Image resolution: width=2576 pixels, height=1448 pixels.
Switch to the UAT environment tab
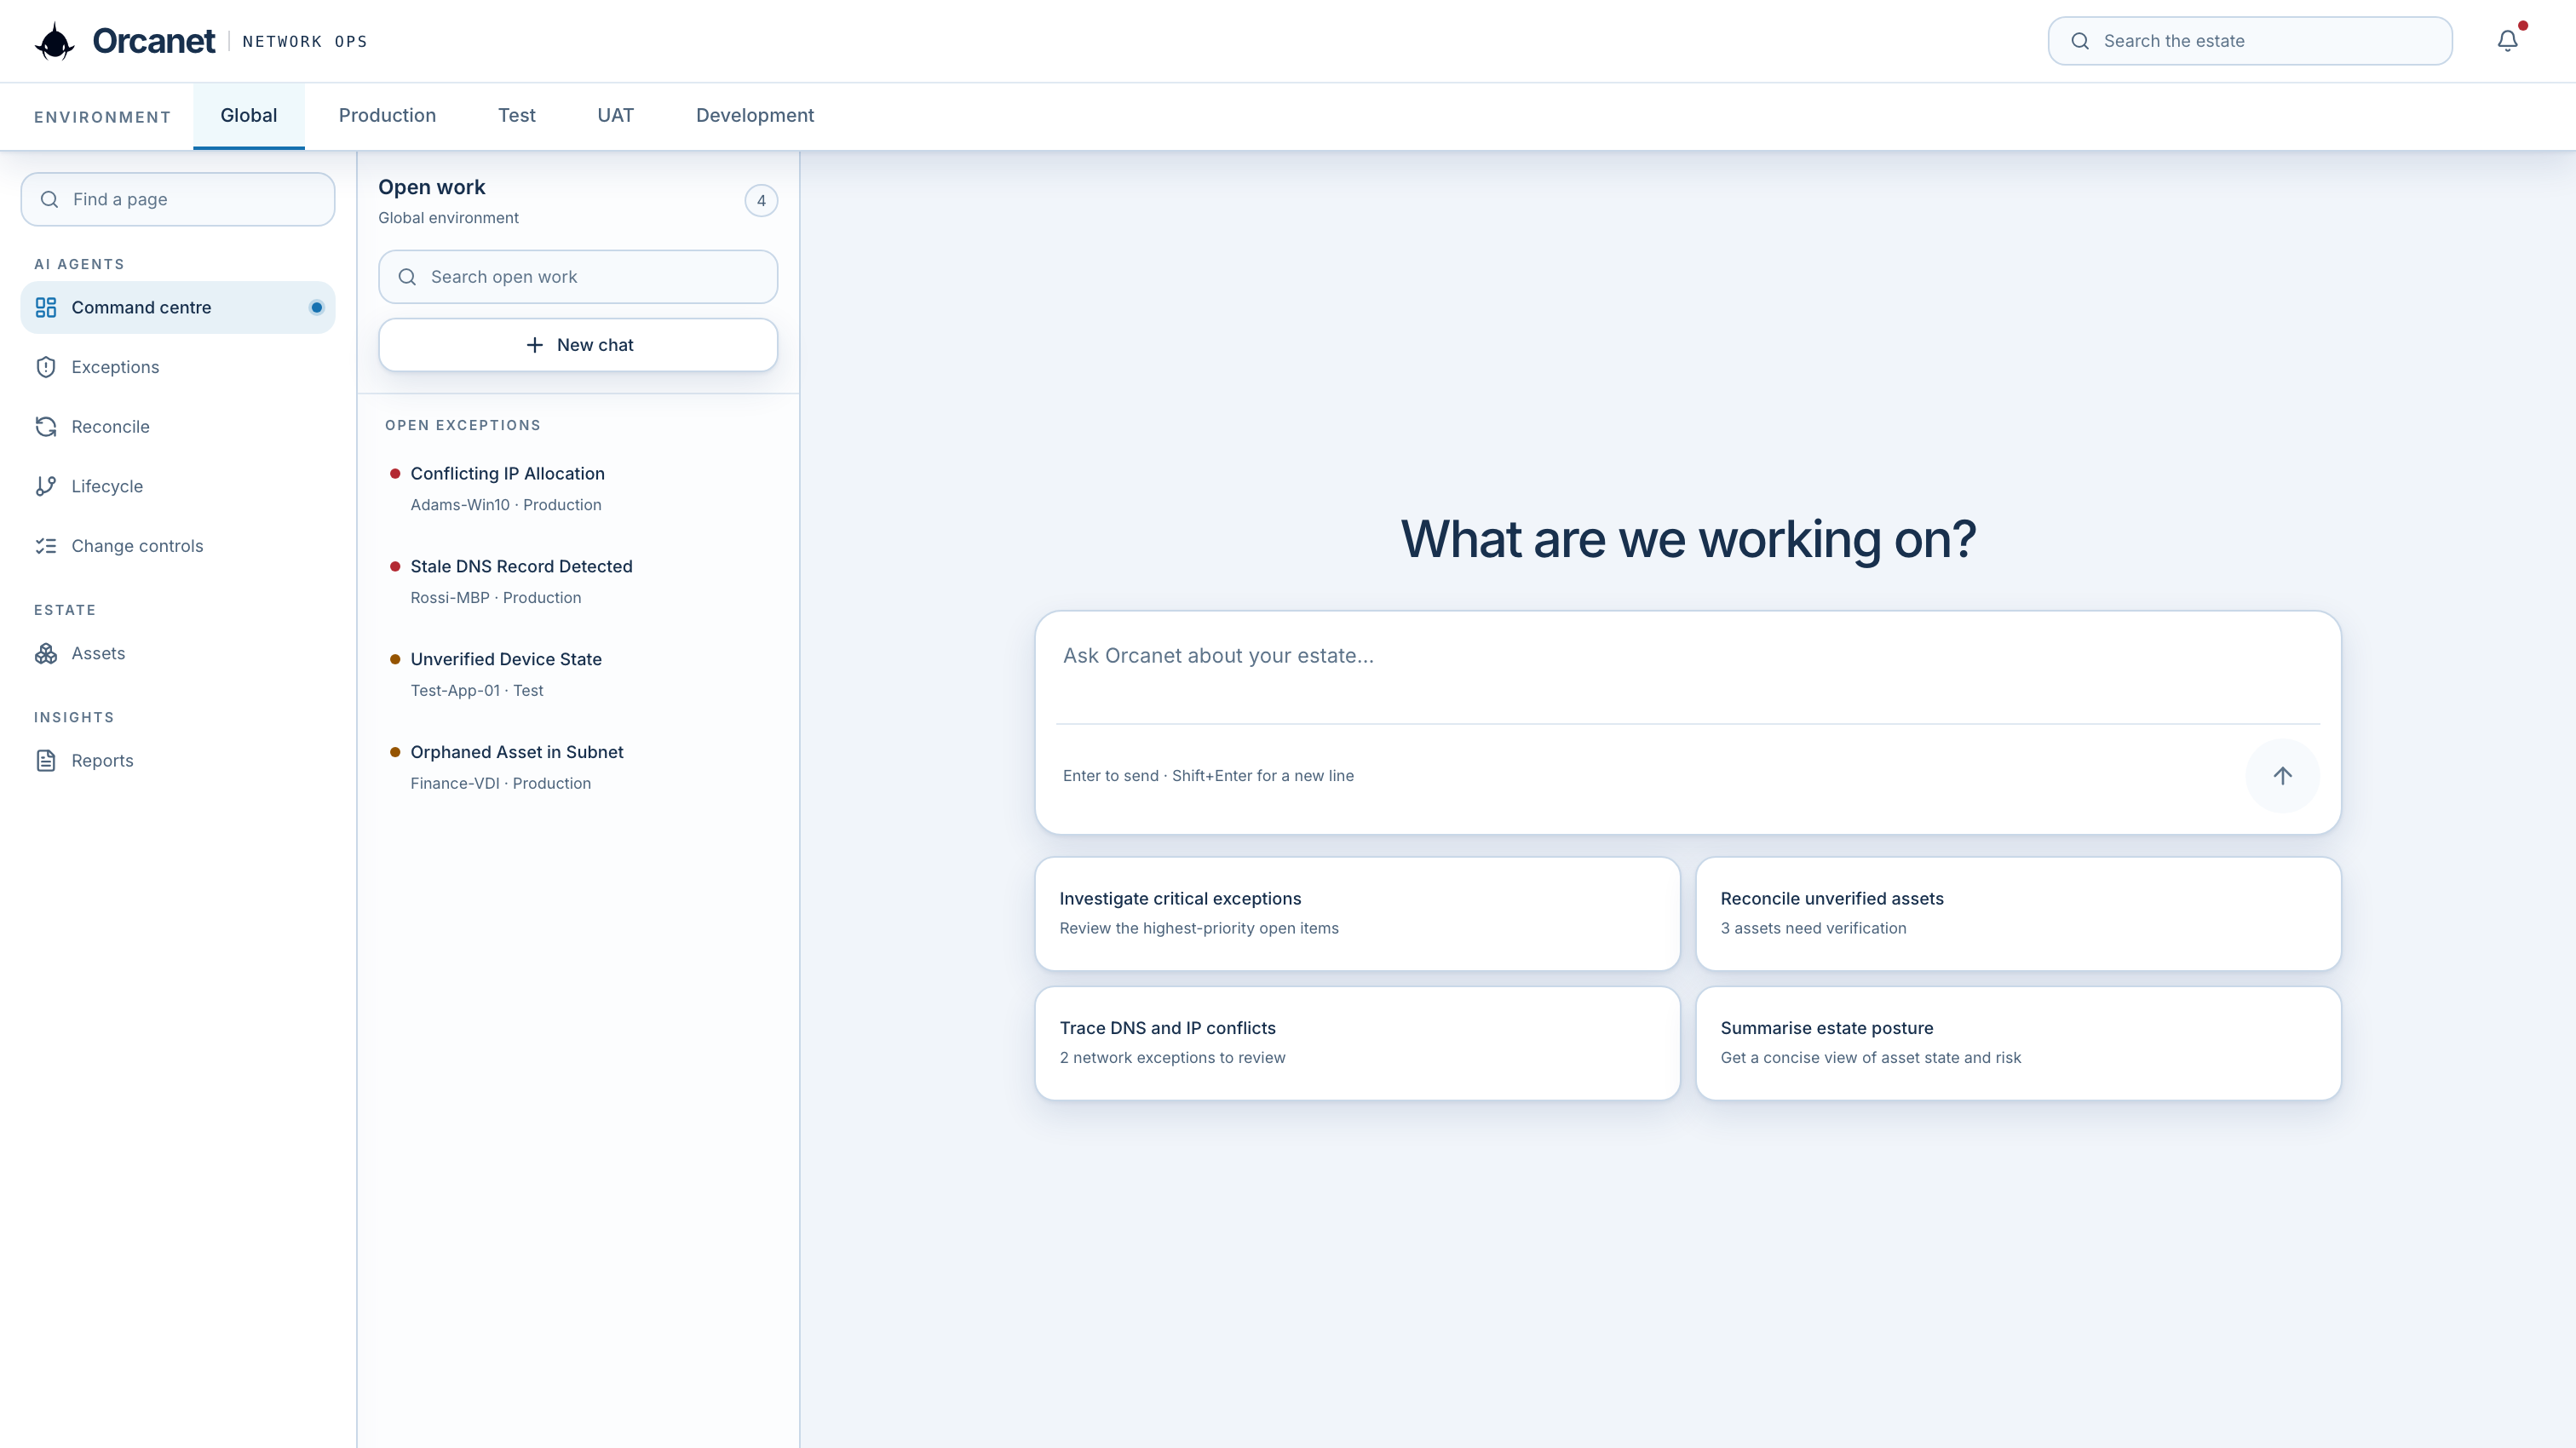click(x=615, y=116)
